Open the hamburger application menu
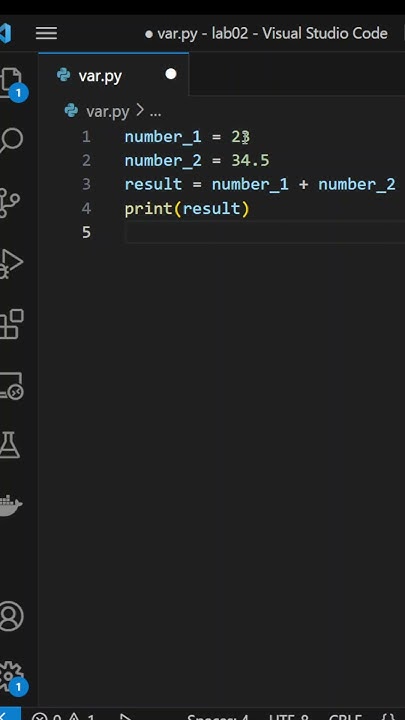Image resolution: width=405 pixels, height=720 pixels. [46, 33]
